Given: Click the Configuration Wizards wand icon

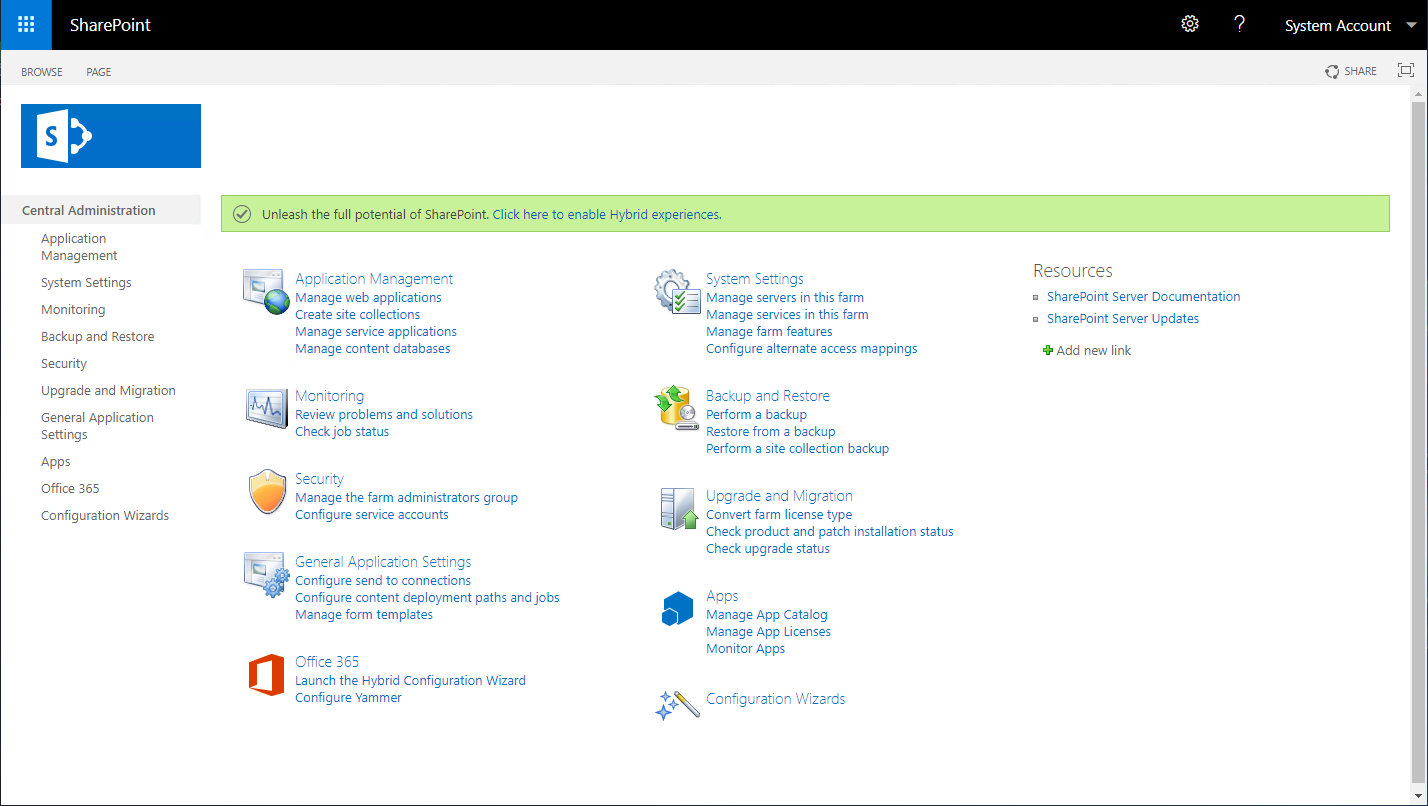Looking at the screenshot, I should coord(676,704).
